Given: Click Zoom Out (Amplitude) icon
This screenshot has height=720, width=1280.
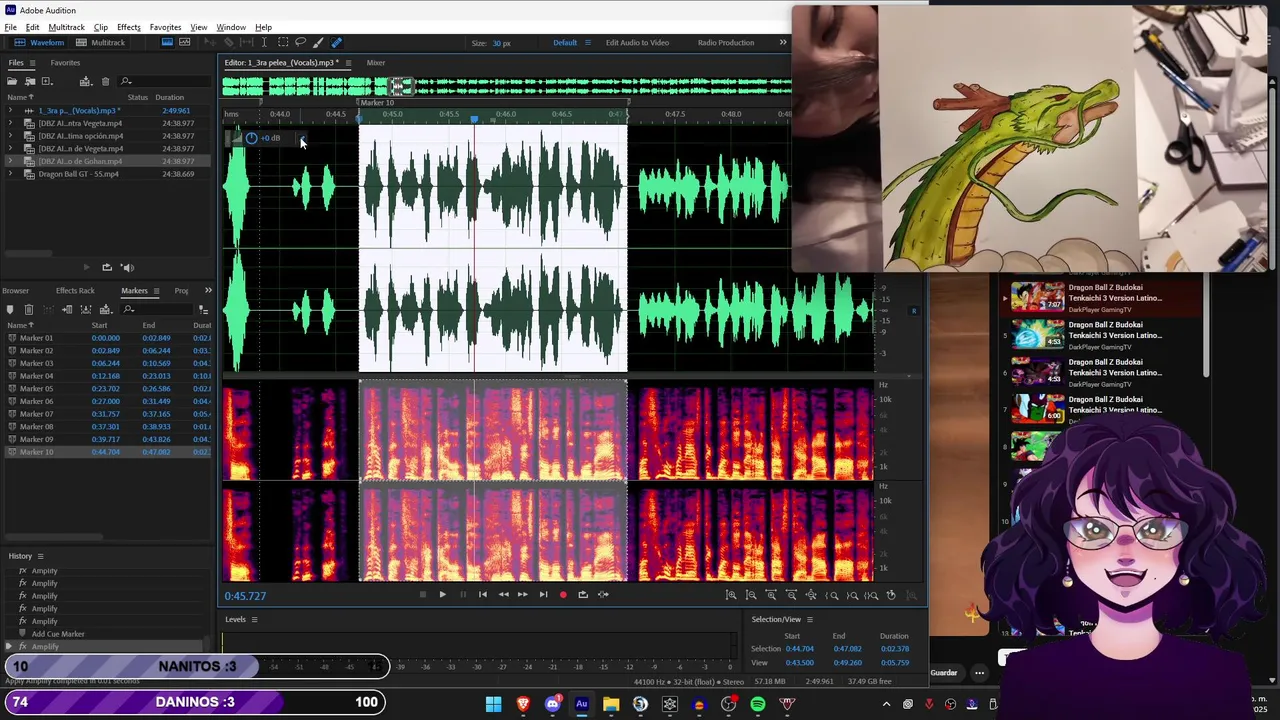Looking at the screenshot, I should coord(751,595).
